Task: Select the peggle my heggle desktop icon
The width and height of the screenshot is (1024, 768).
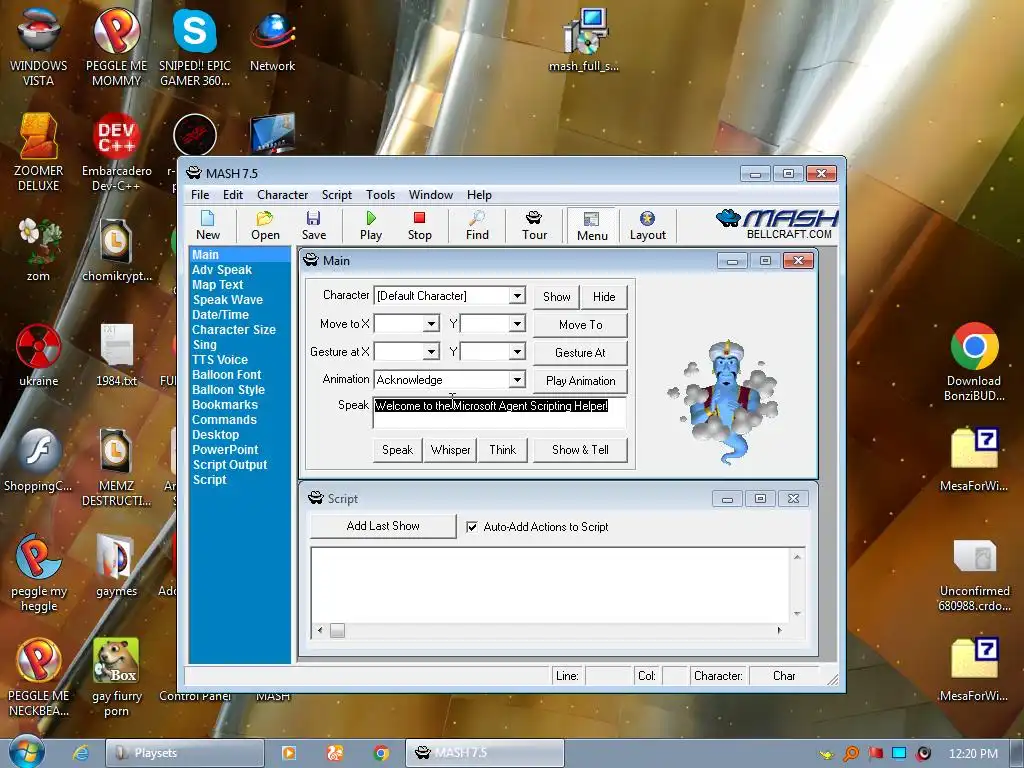Action: [x=39, y=573]
